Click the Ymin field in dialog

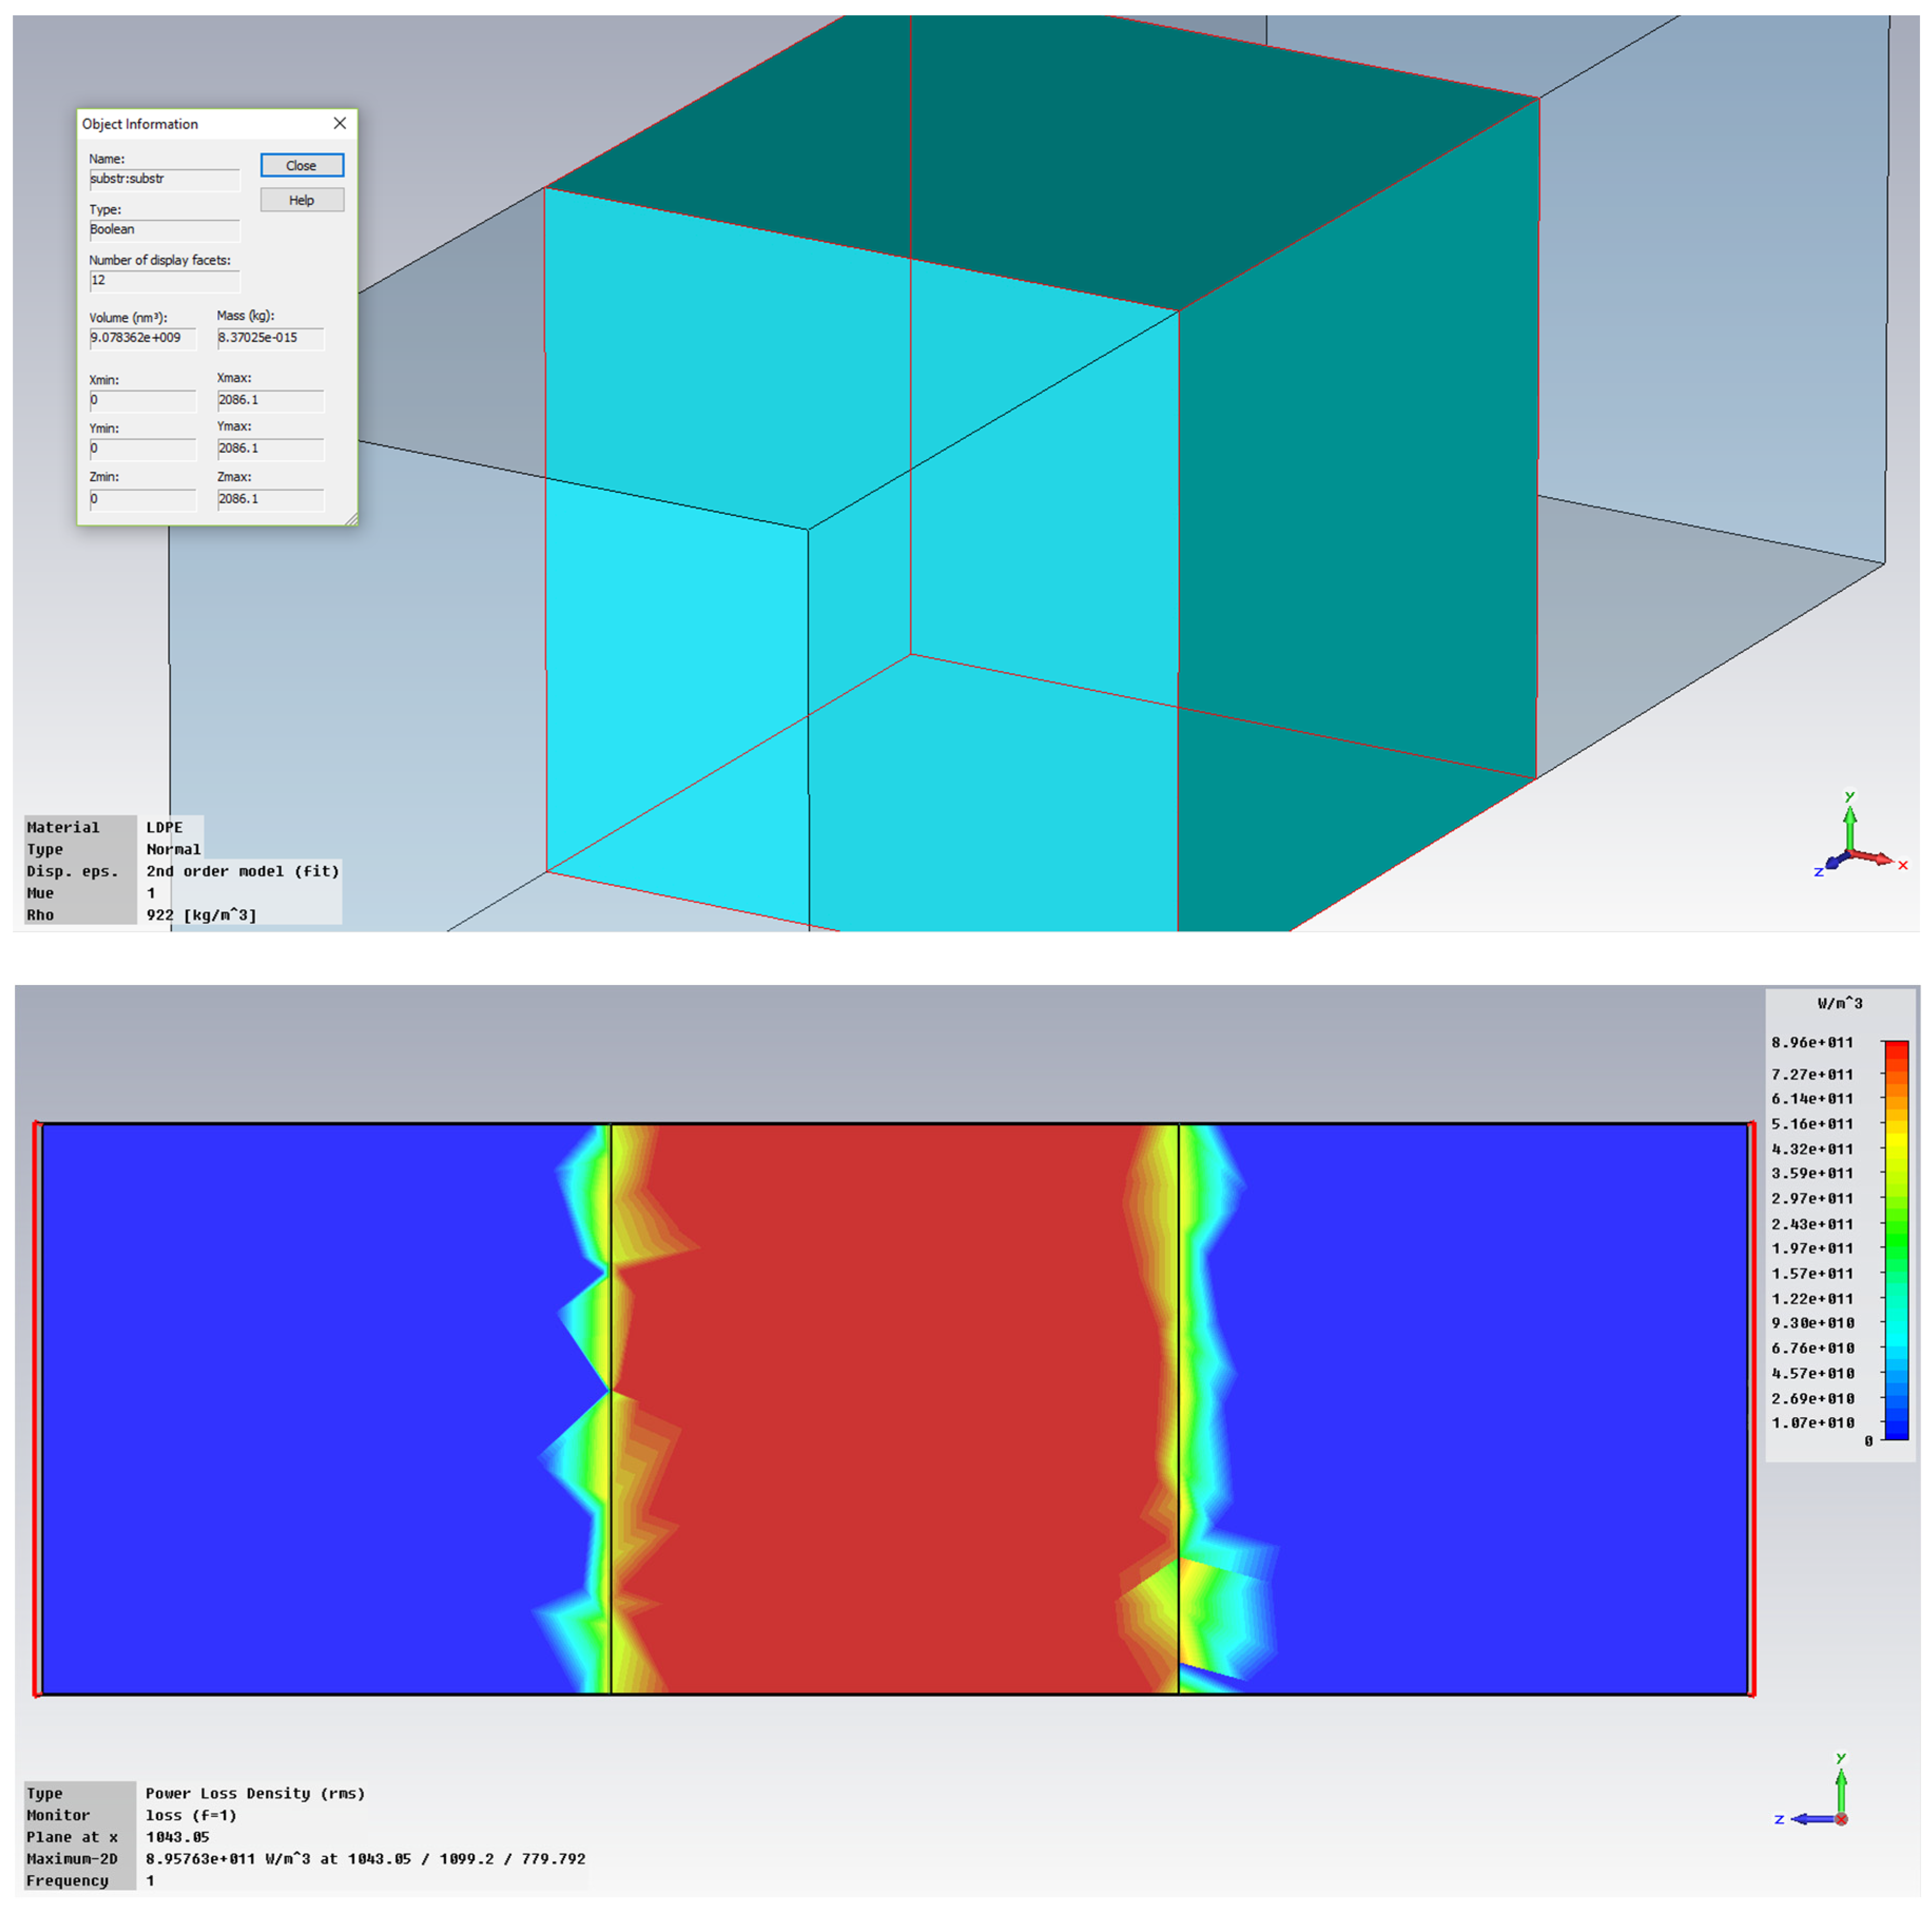coord(142,449)
